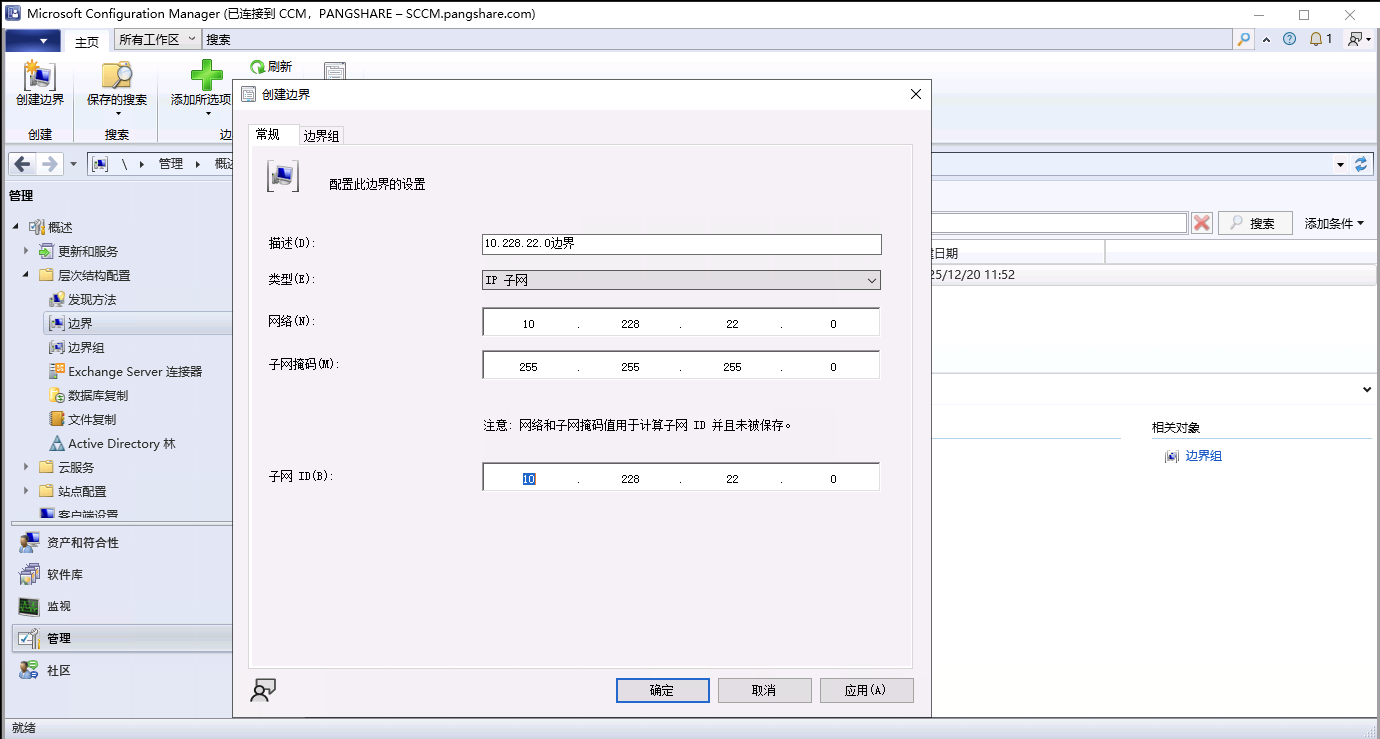Collapse the Overview (概述) tree node
Screen dimensions: 1380x739
click(x=15, y=227)
